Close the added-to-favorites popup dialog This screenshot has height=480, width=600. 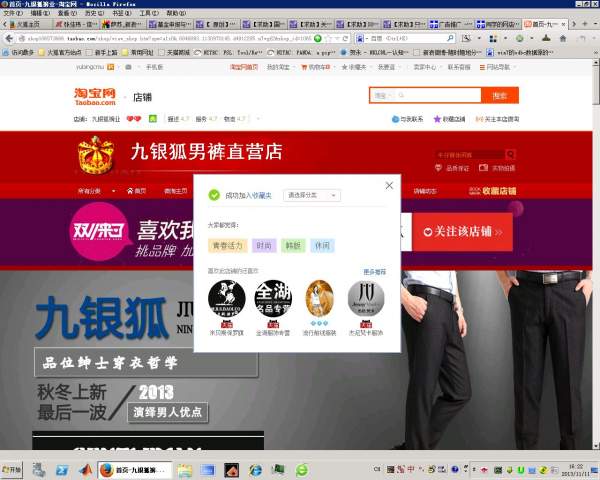click(x=389, y=186)
